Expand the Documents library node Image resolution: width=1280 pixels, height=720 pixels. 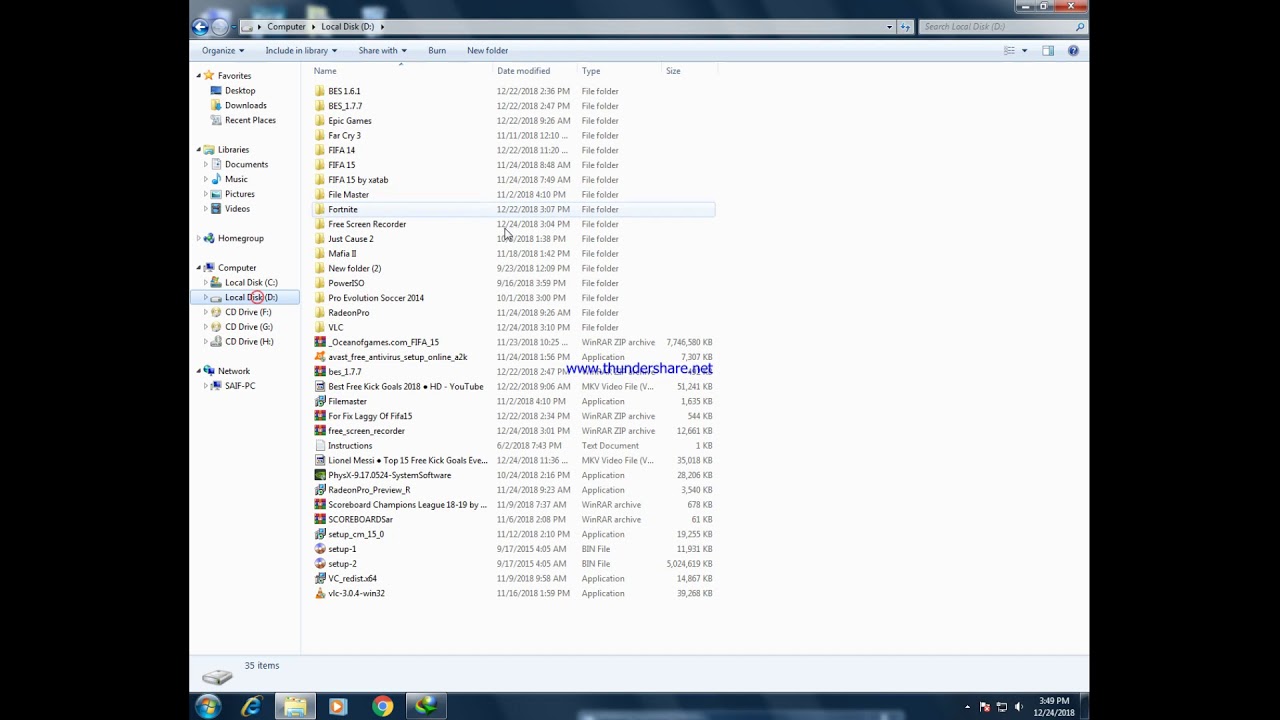click(x=206, y=164)
